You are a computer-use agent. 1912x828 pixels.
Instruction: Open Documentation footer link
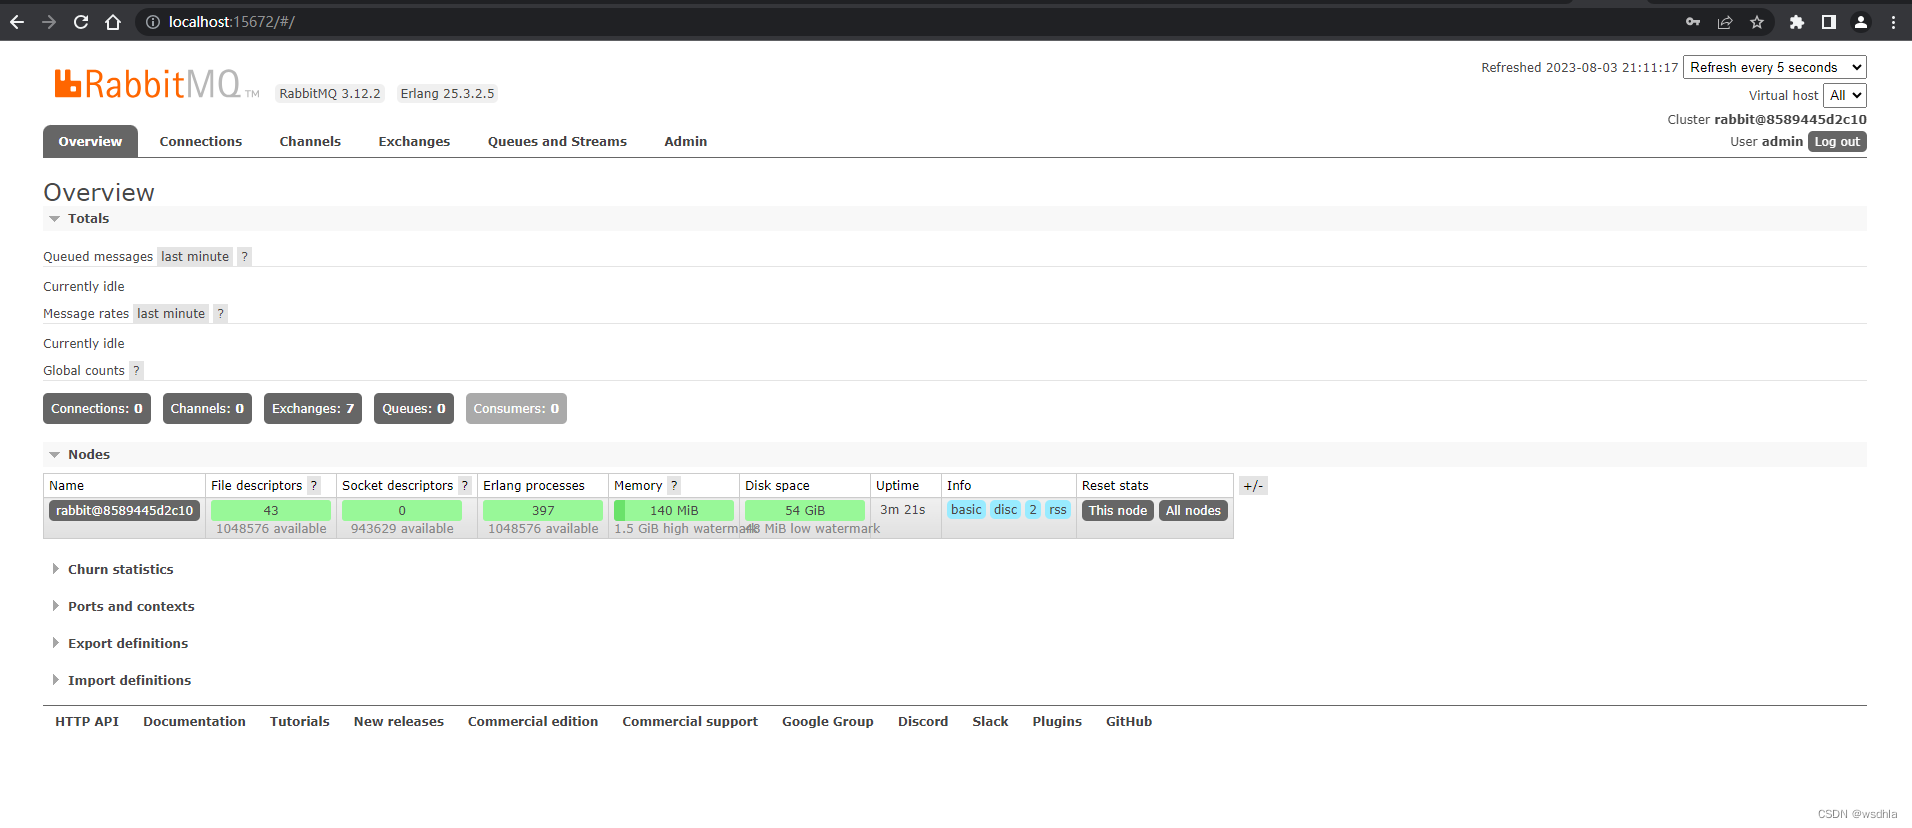(x=194, y=722)
